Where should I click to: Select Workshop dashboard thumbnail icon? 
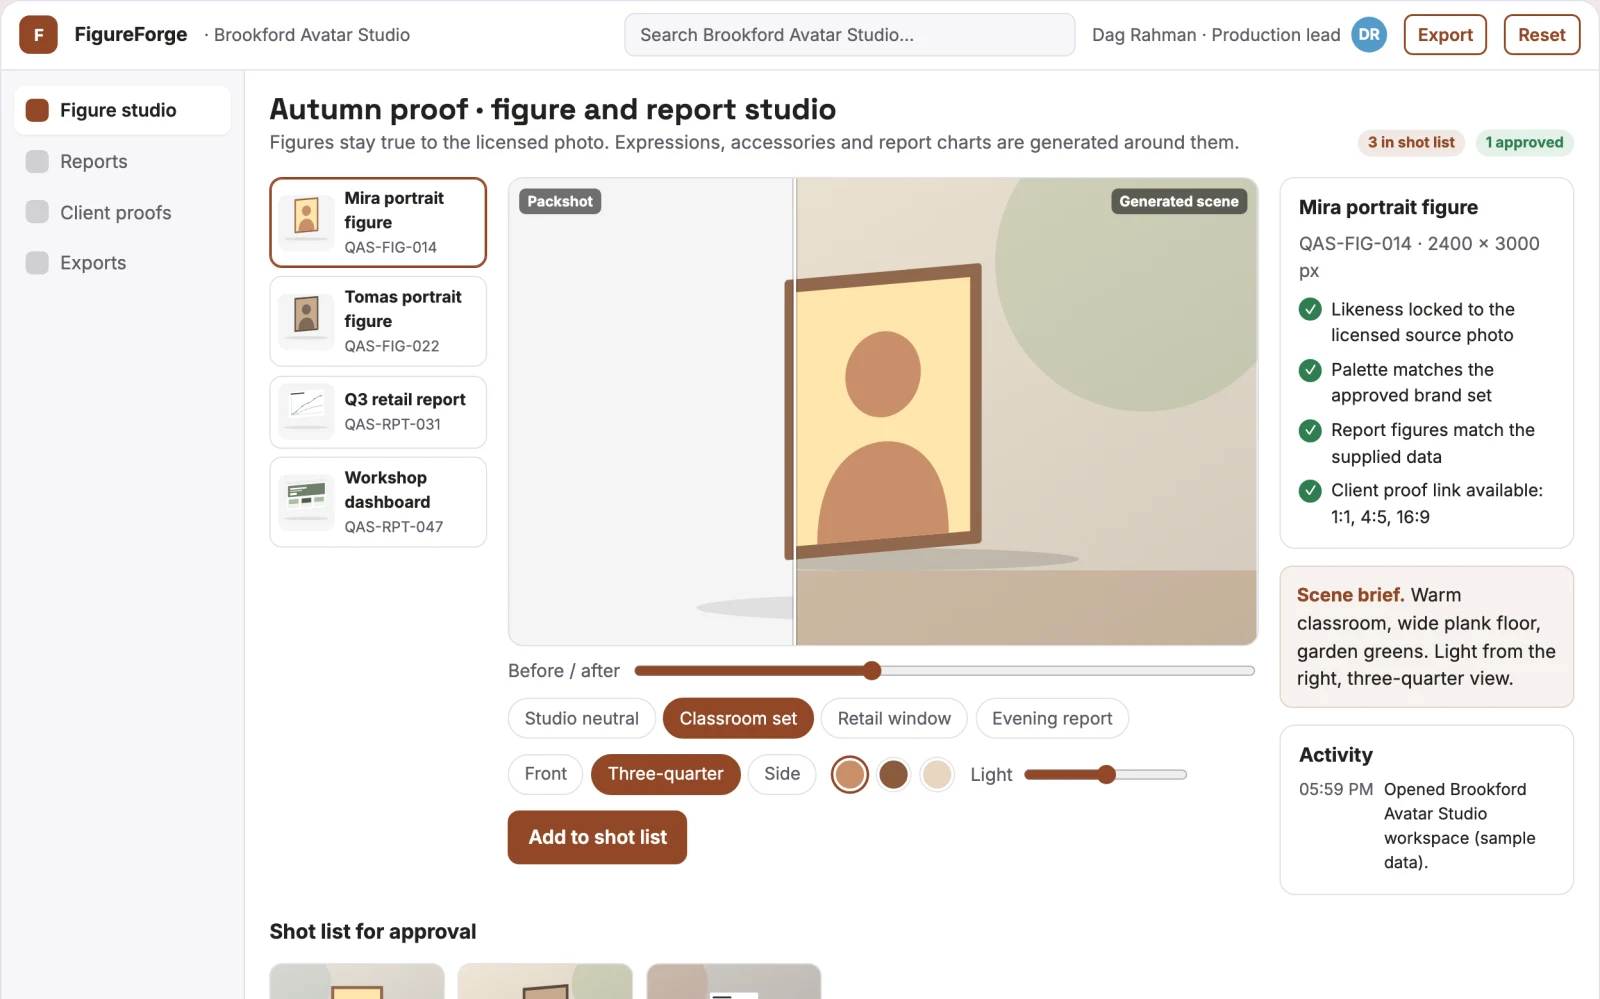[x=307, y=502]
